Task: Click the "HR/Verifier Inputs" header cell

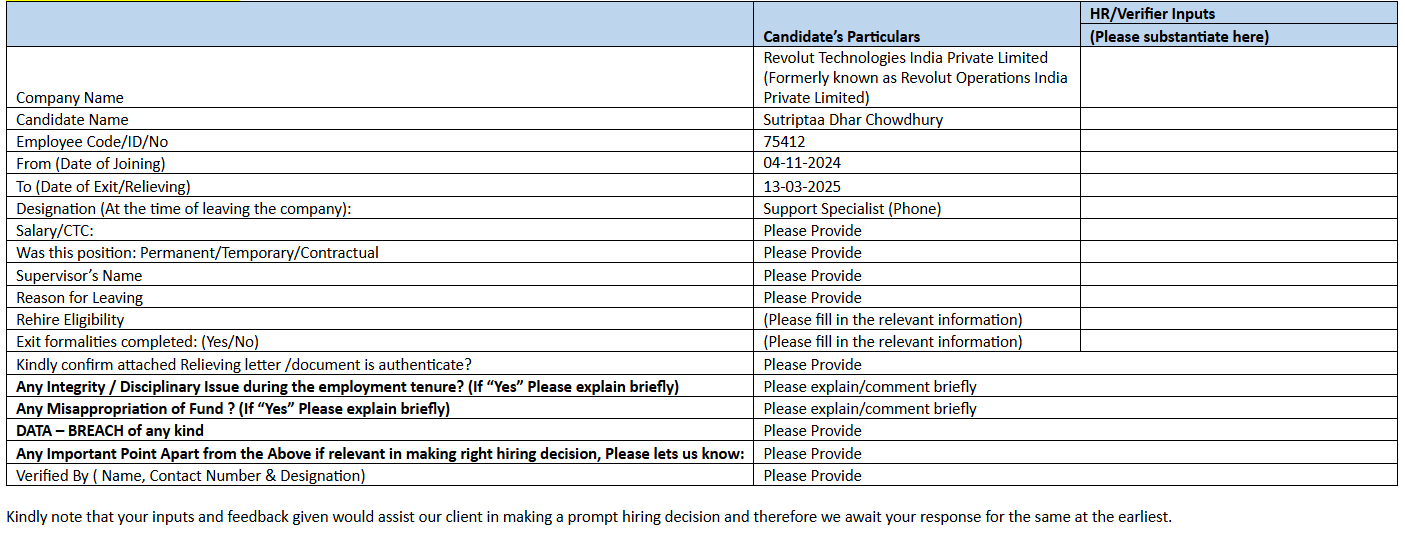Action: point(1151,14)
